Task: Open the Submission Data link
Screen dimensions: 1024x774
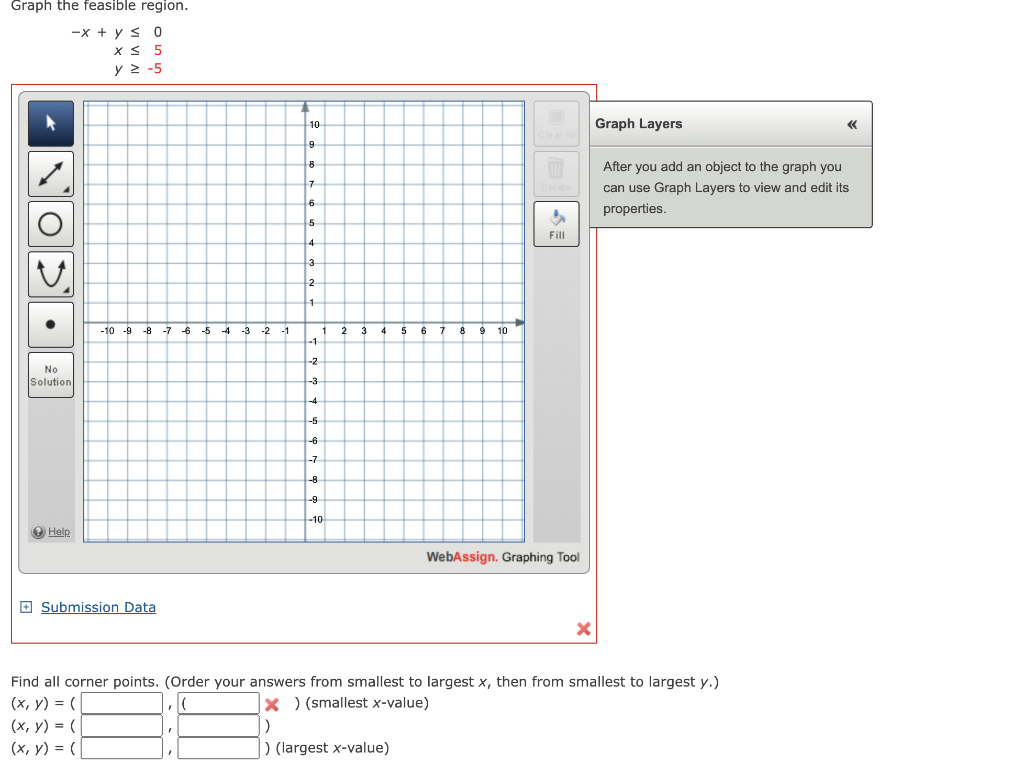Action: [x=98, y=607]
